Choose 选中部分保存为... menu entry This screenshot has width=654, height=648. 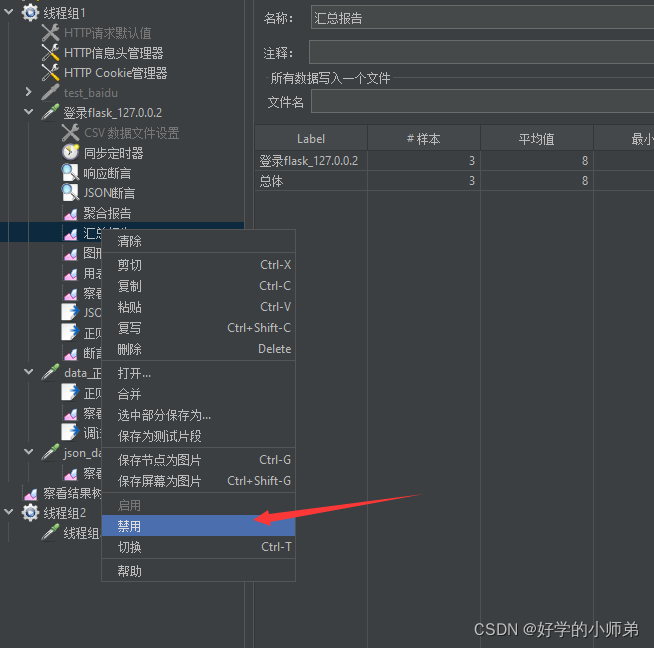tap(199, 415)
